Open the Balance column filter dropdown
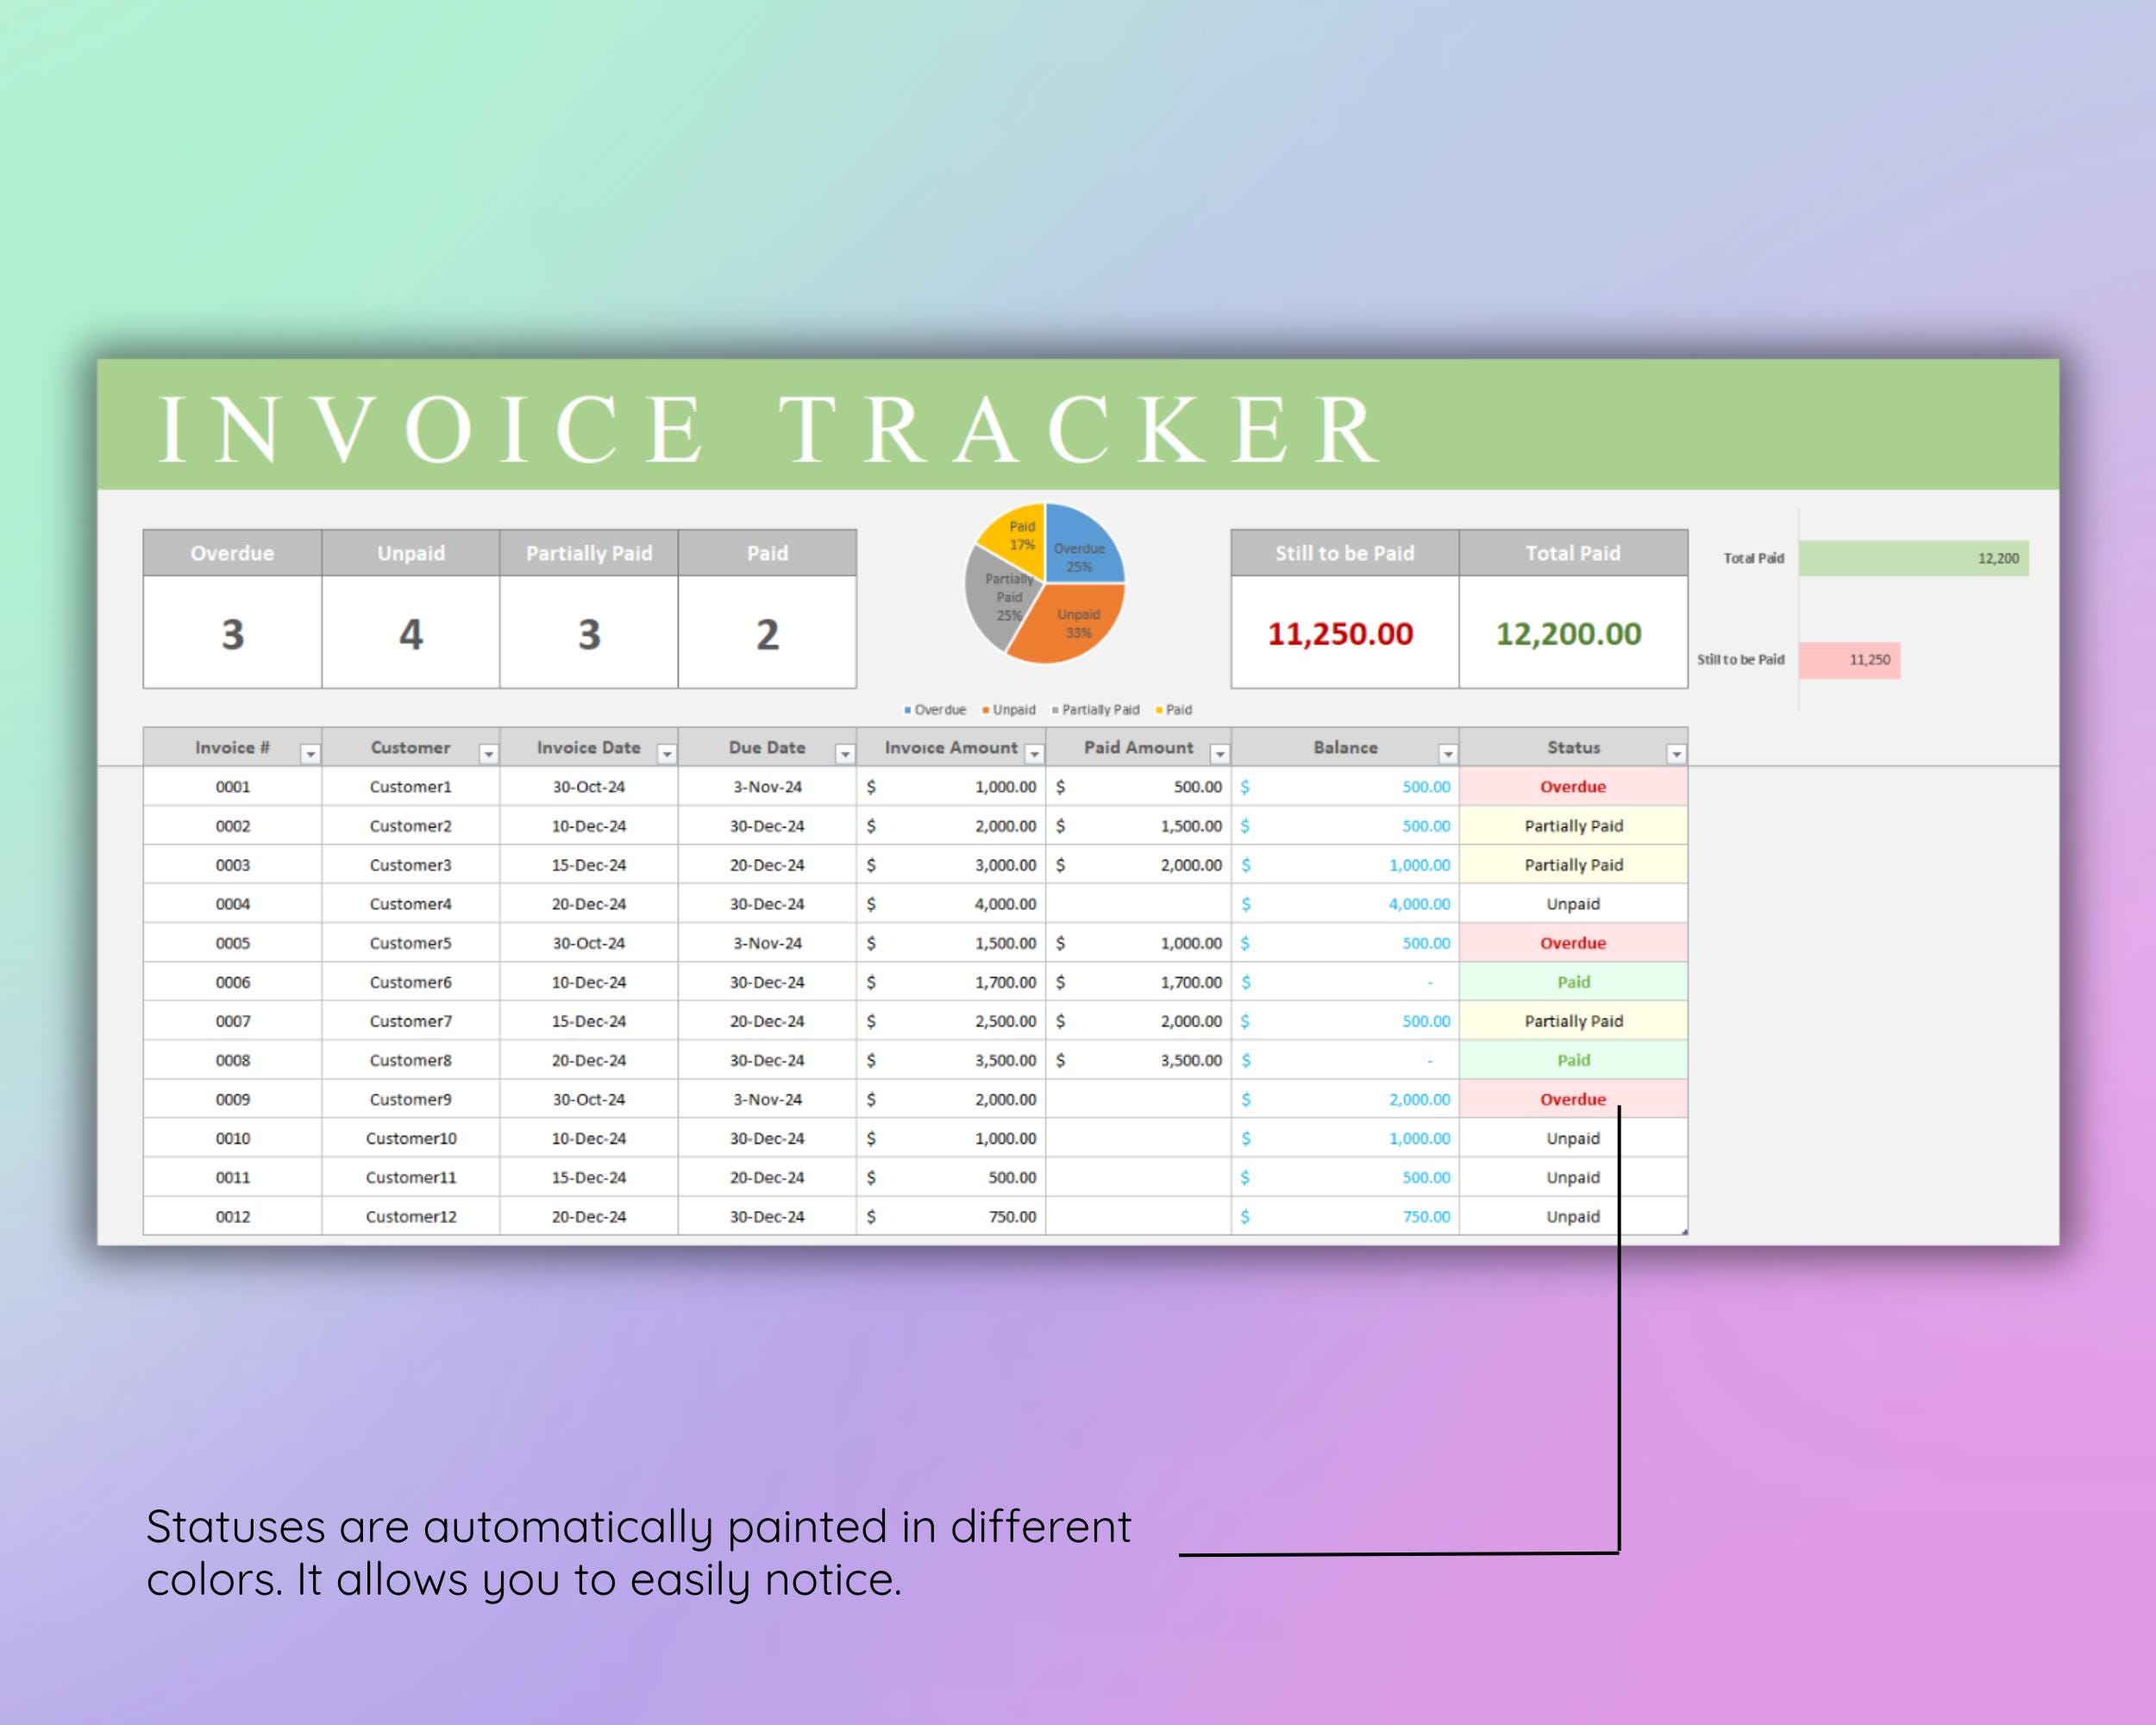Screen dimensions: 2156x1725 1447,754
